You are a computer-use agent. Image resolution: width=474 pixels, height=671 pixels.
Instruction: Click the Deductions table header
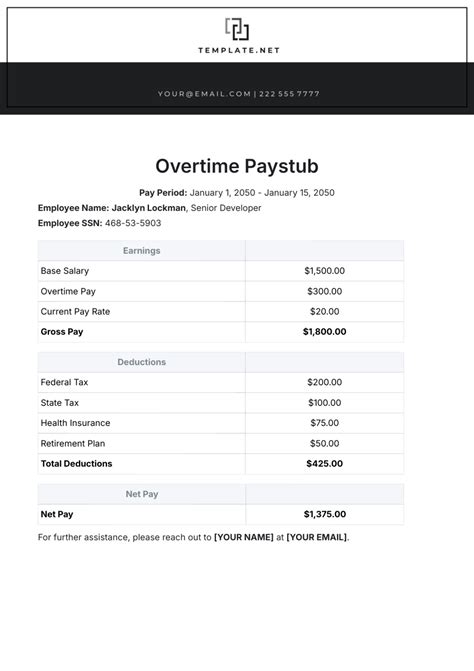142,362
